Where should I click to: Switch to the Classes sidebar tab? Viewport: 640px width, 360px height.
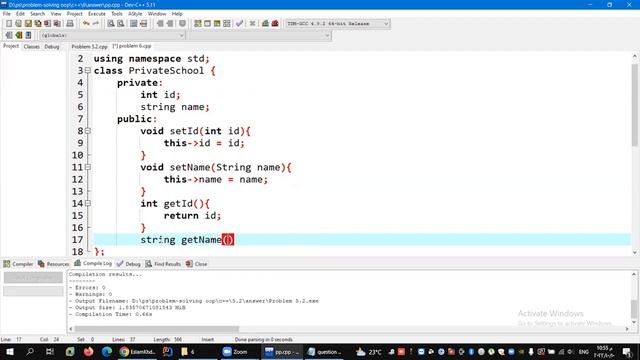point(31,47)
